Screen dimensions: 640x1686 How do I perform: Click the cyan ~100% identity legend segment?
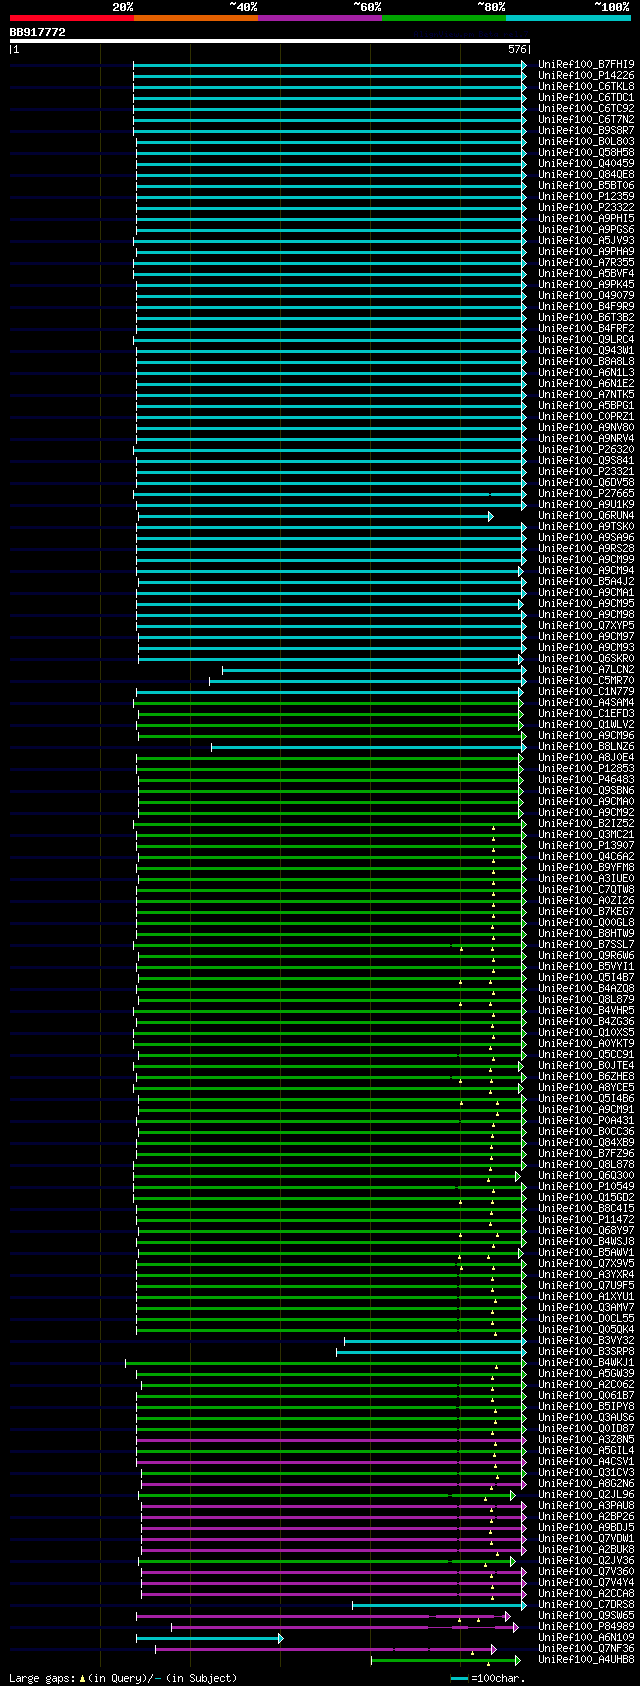tap(568, 18)
